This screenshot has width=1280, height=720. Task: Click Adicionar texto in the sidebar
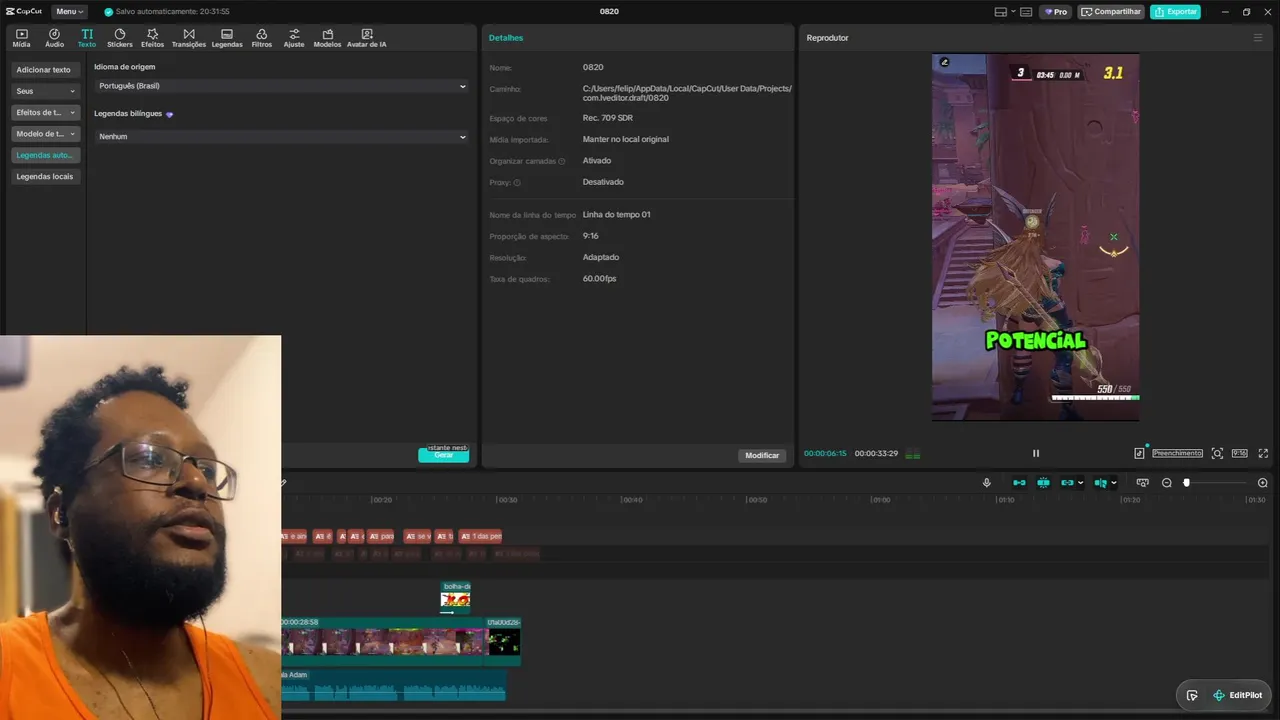[x=44, y=70]
